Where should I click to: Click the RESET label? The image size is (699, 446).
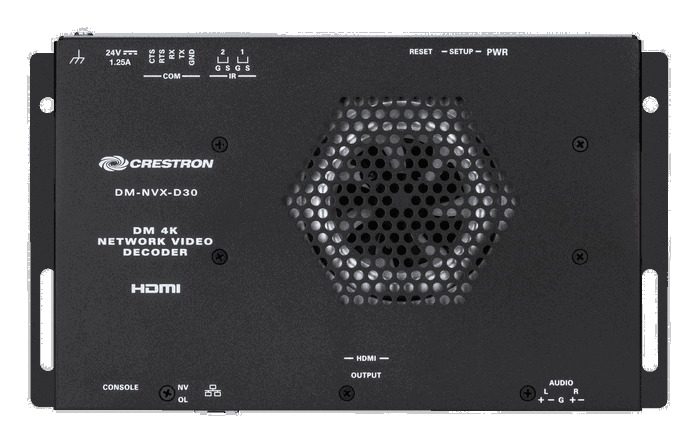click(x=421, y=52)
